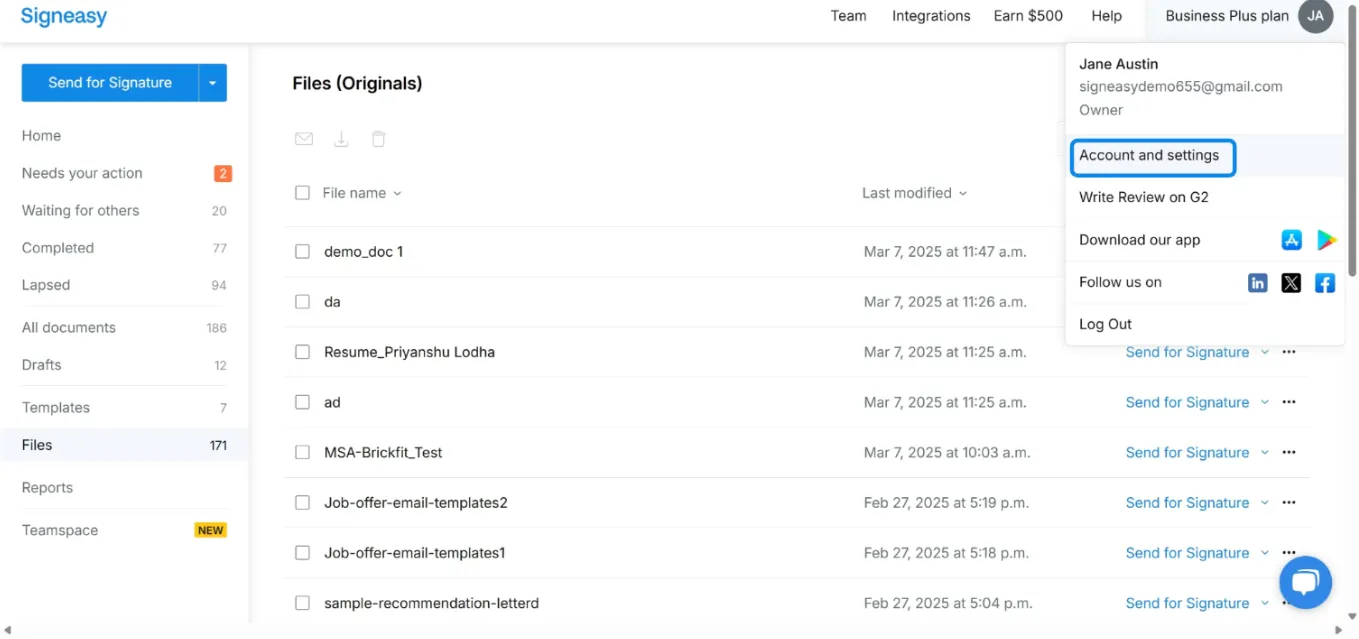Send ad file for Signature link
The image size is (1359, 639).
click(1187, 402)
